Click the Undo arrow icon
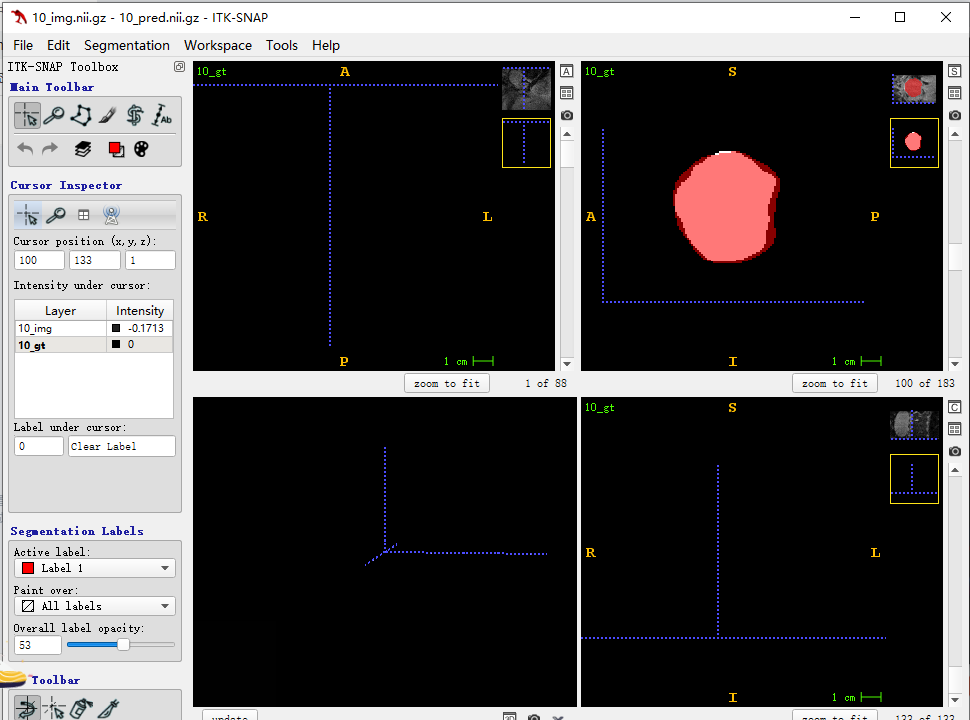This screenshot has height=720, width=970. click(25, 149)
